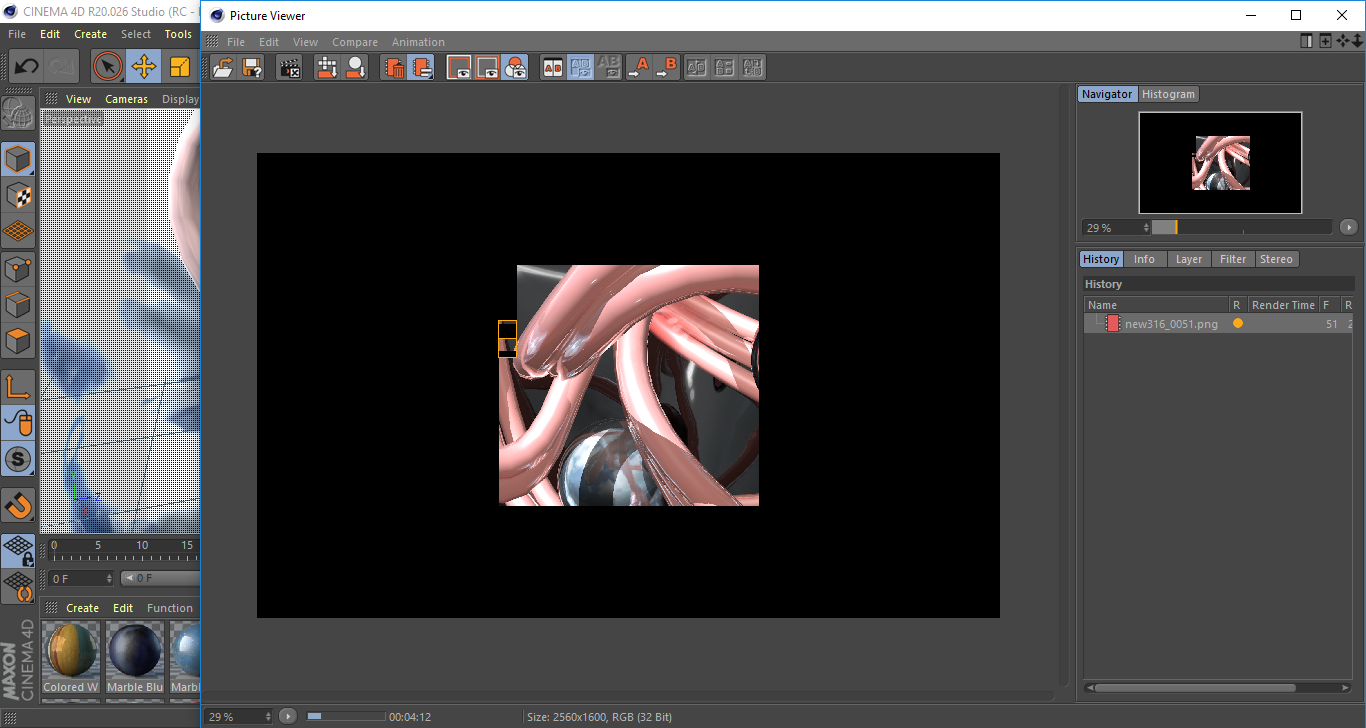Click the Workplane orange grid icon
This screenshot has height=728, width=1366.
[x=18, y=231]
